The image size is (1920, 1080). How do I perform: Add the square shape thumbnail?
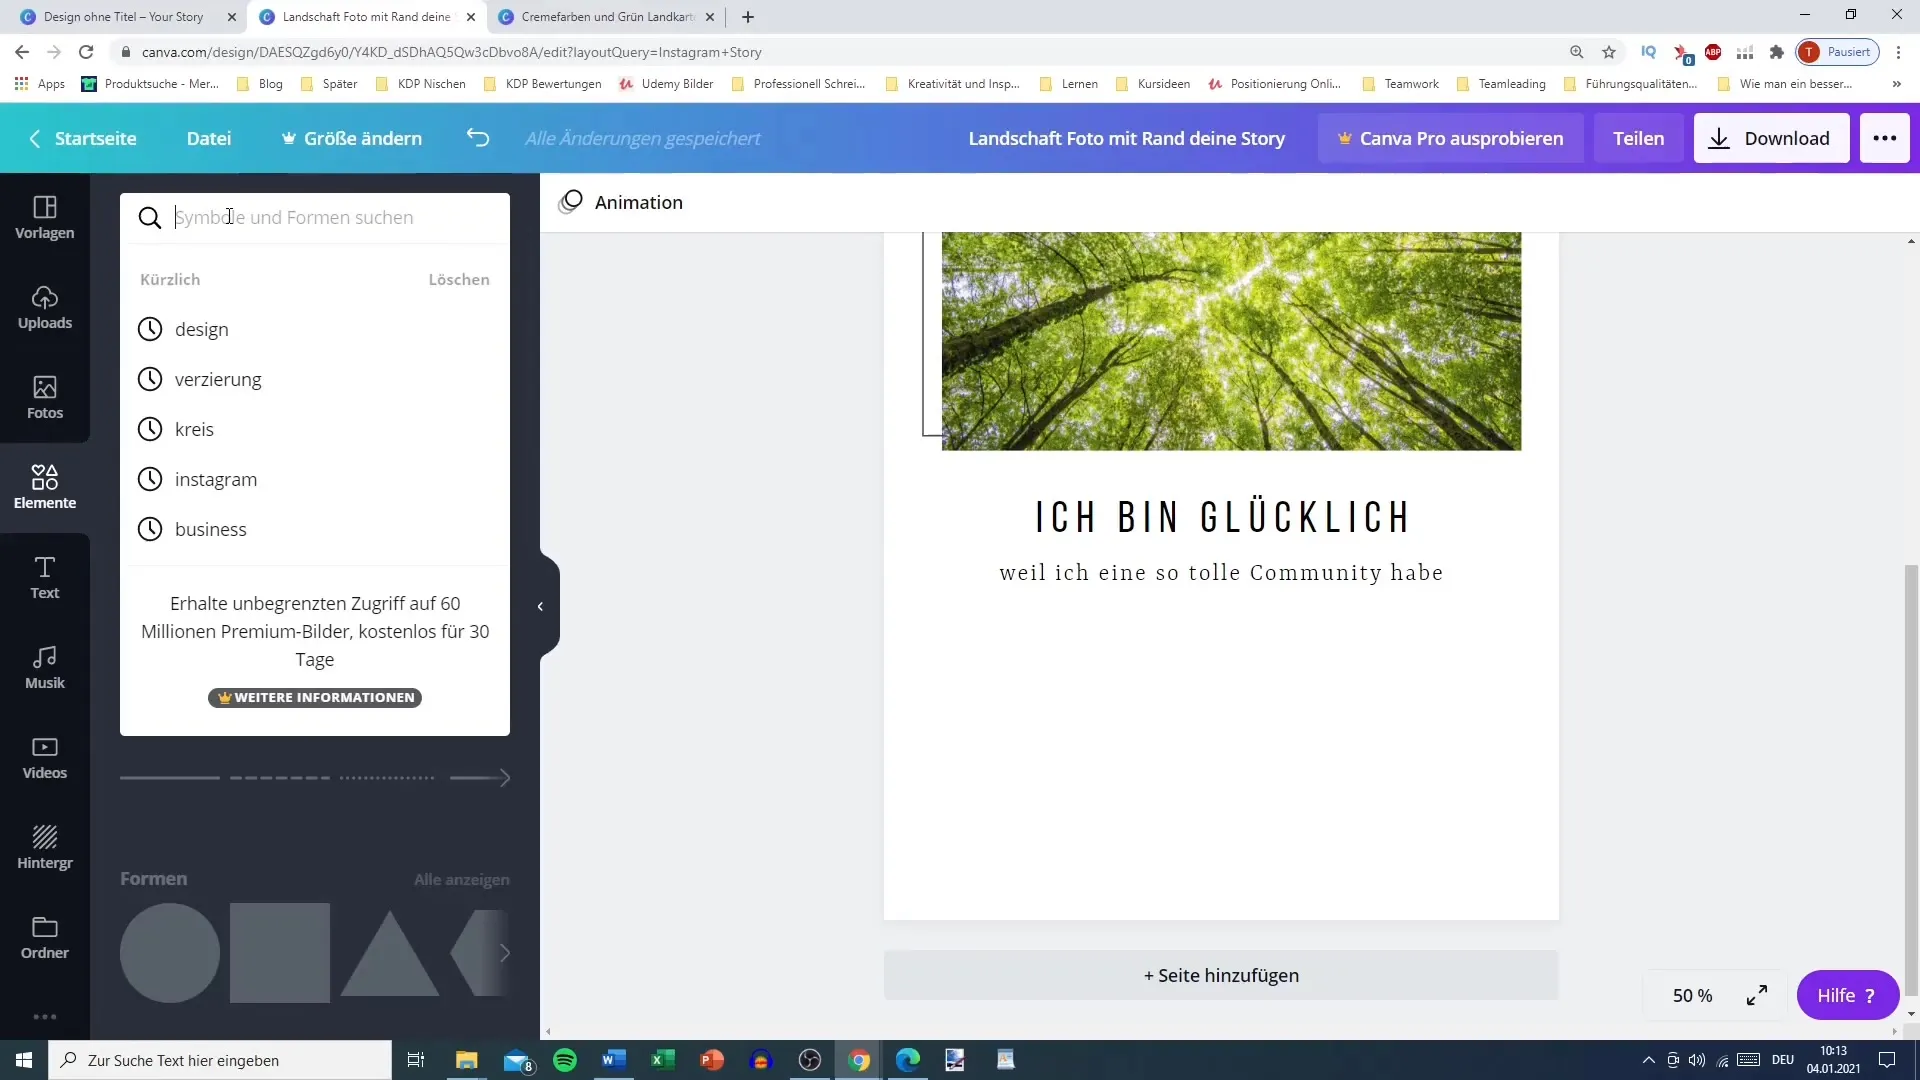tap(280, 953)
